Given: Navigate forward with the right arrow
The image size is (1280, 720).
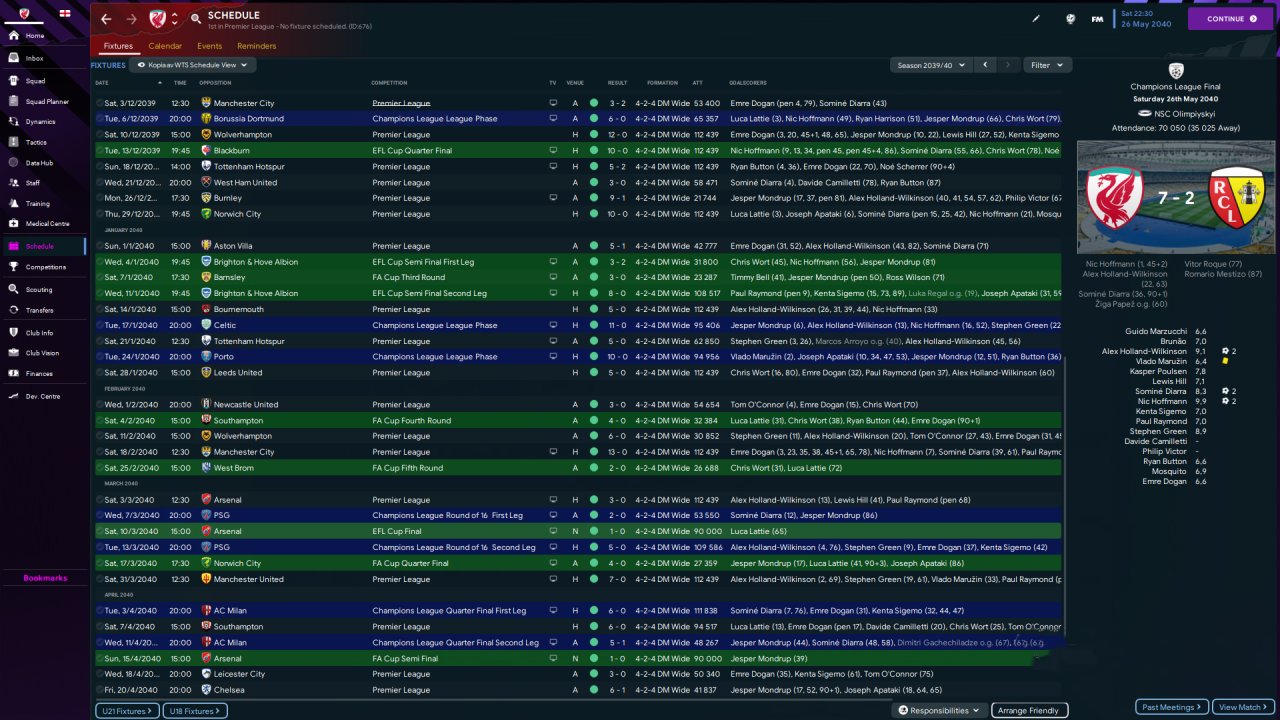Looking at the screenshot, I should [x=132, y=19].
